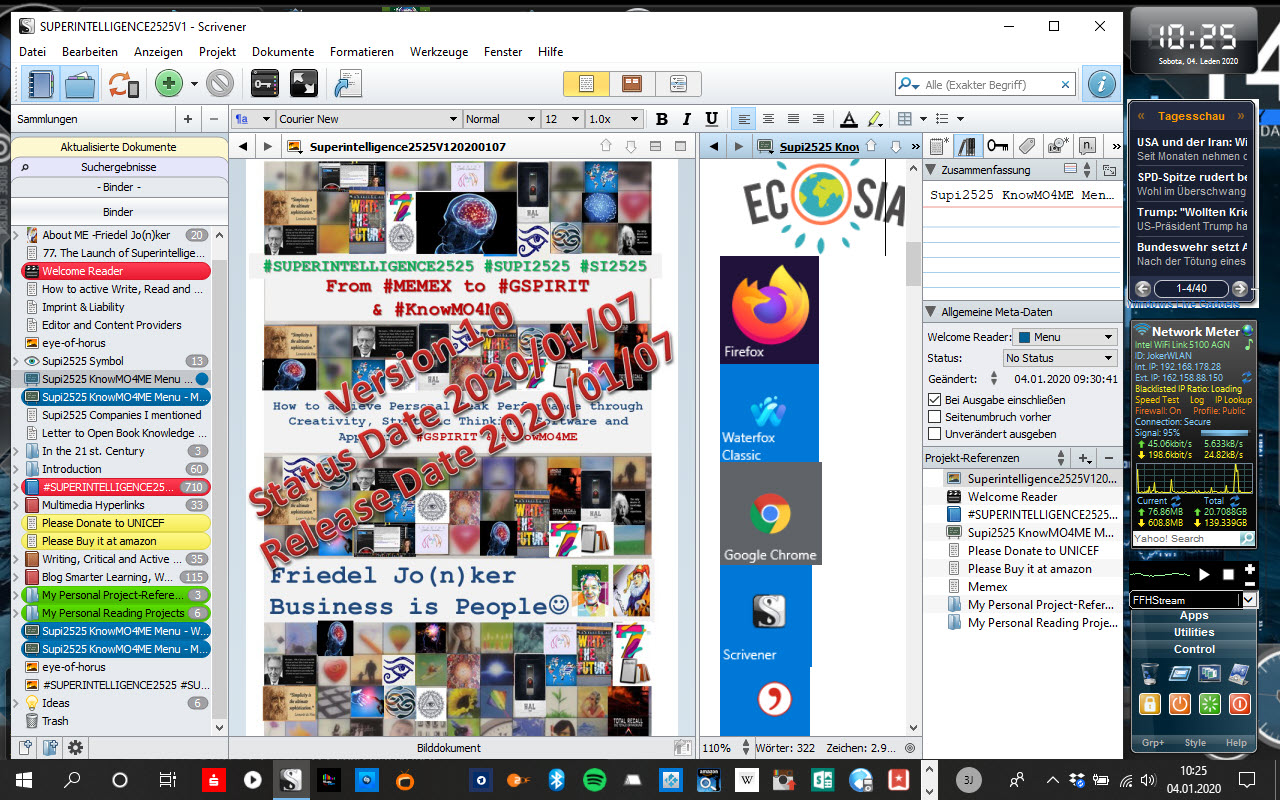Check 'Unverändert ausgeben' option
This screenshot has height=800, width=1280.
pos(935,434)
